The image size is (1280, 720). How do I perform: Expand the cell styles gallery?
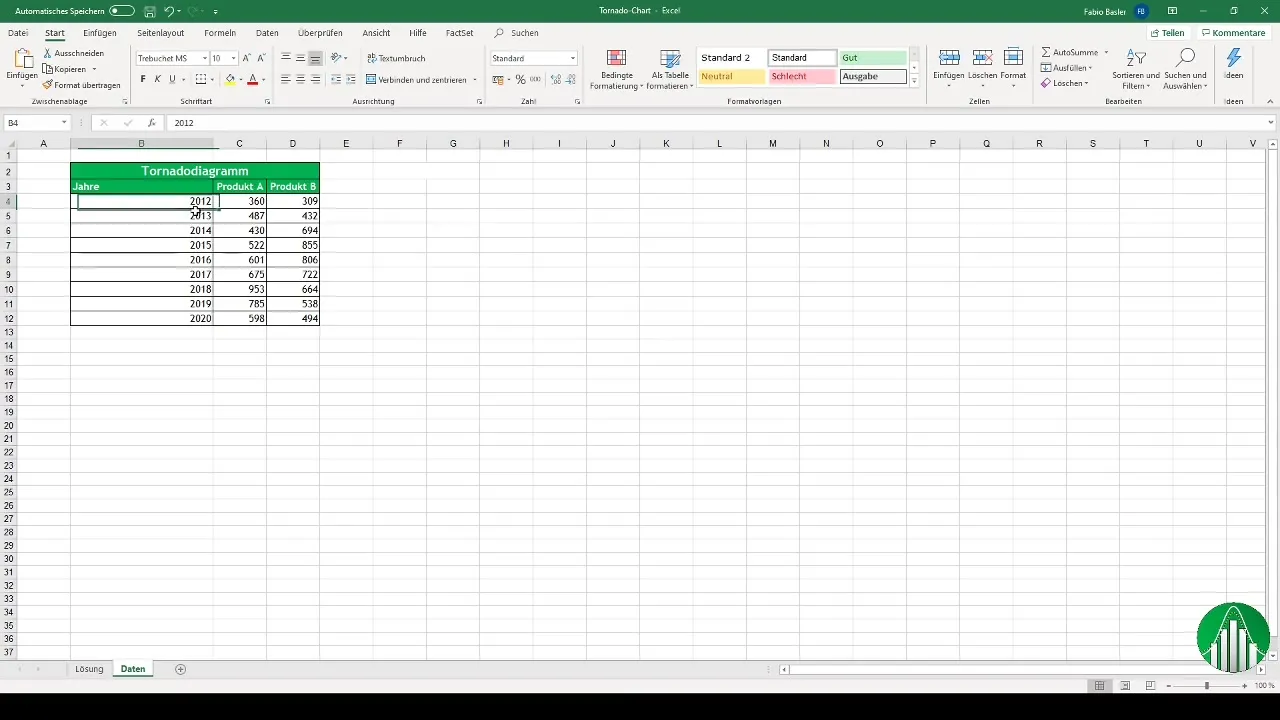click(x=914, y=82)
